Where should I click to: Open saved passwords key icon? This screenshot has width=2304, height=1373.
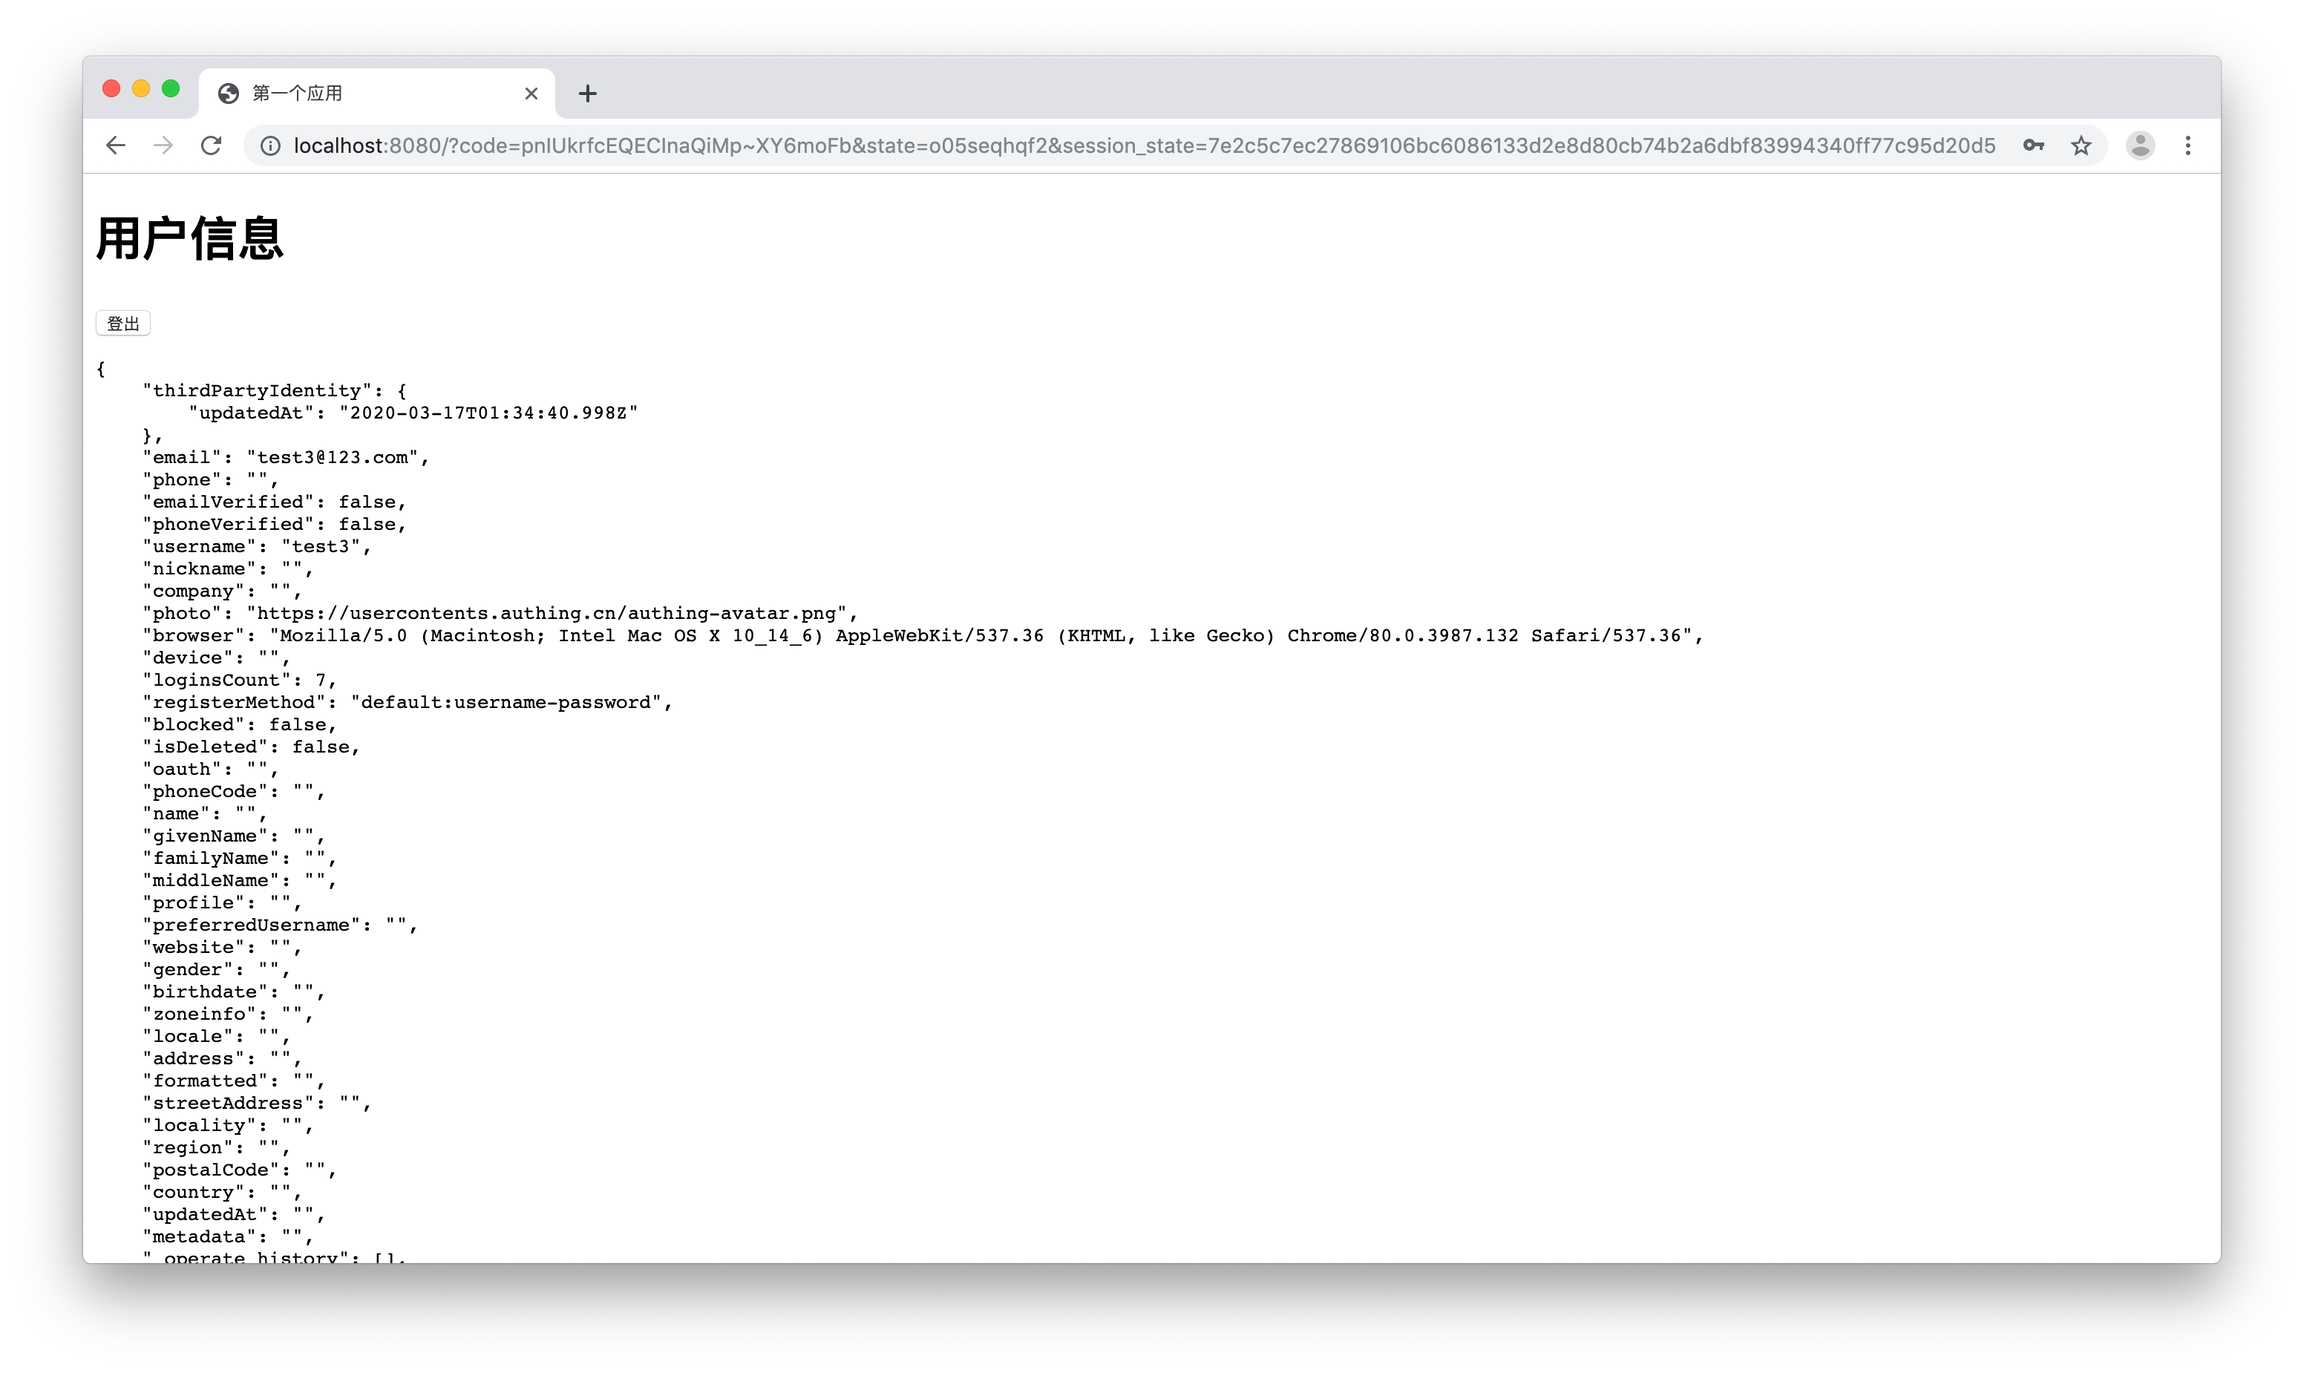(x=2033, y=146)
